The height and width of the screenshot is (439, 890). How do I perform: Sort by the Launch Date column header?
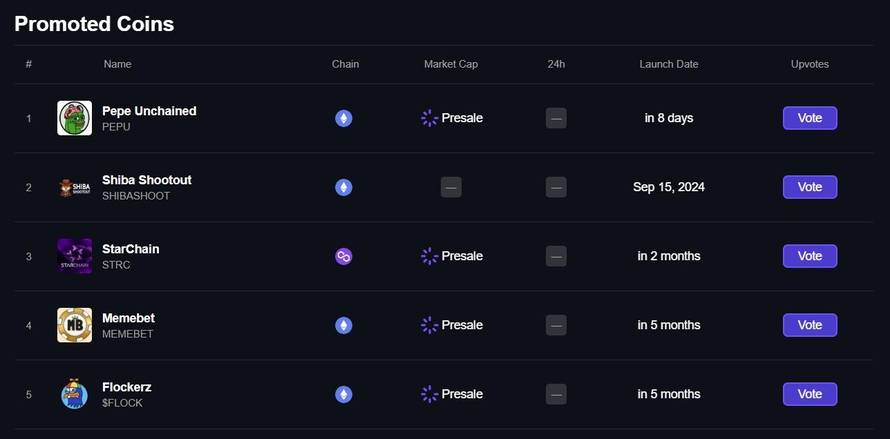(669, 64)
